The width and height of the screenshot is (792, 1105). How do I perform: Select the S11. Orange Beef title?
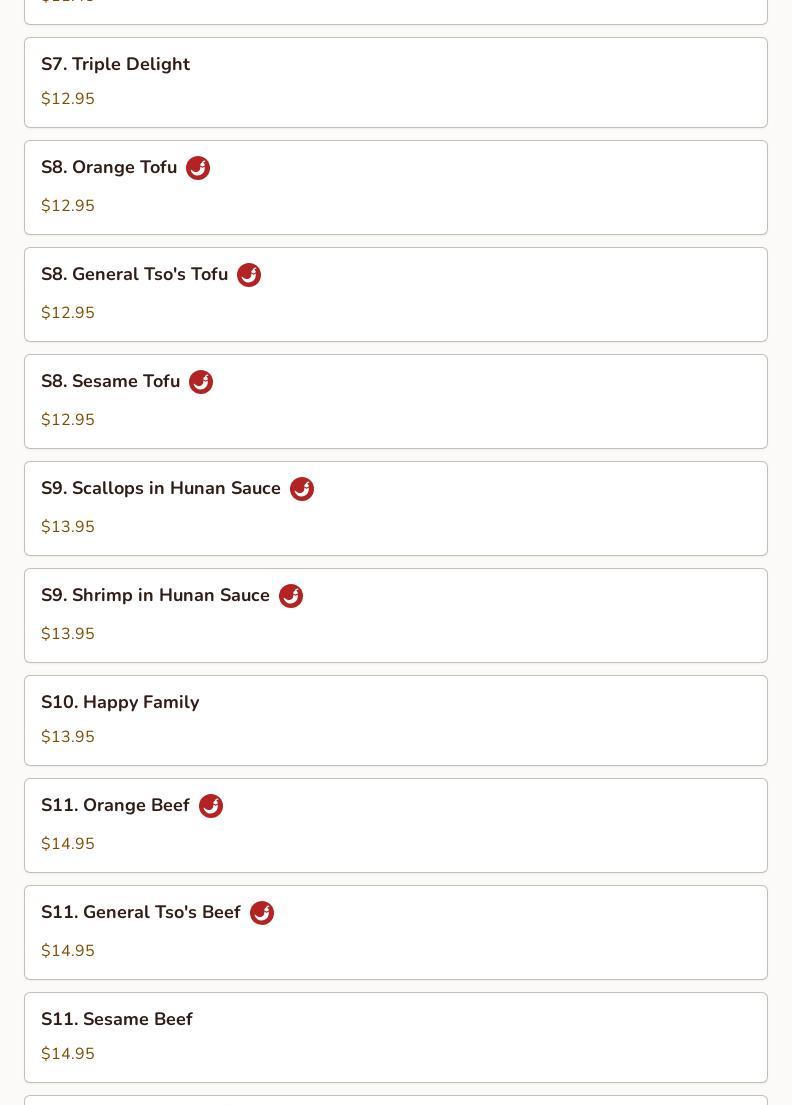(116, 805)
